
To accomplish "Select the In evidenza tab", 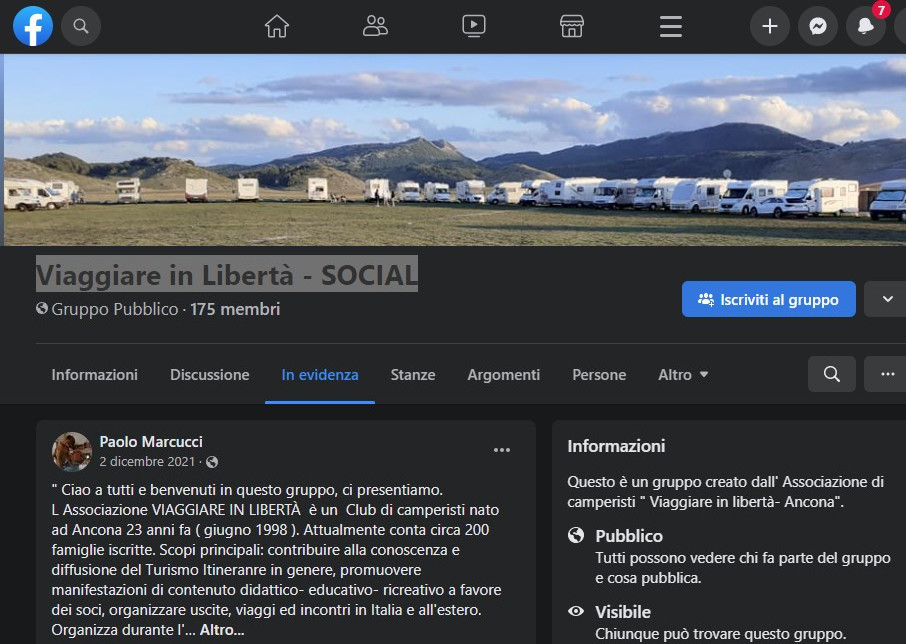I will (x=320, y=375).
